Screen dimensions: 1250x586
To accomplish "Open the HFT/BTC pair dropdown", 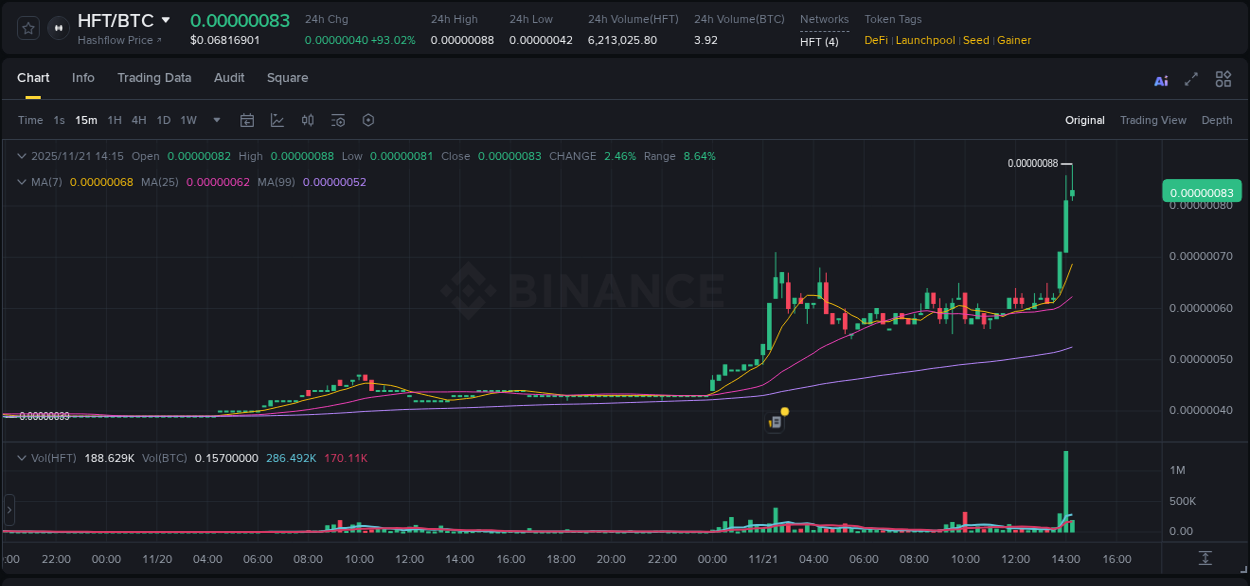I will (x=166, y=19).
